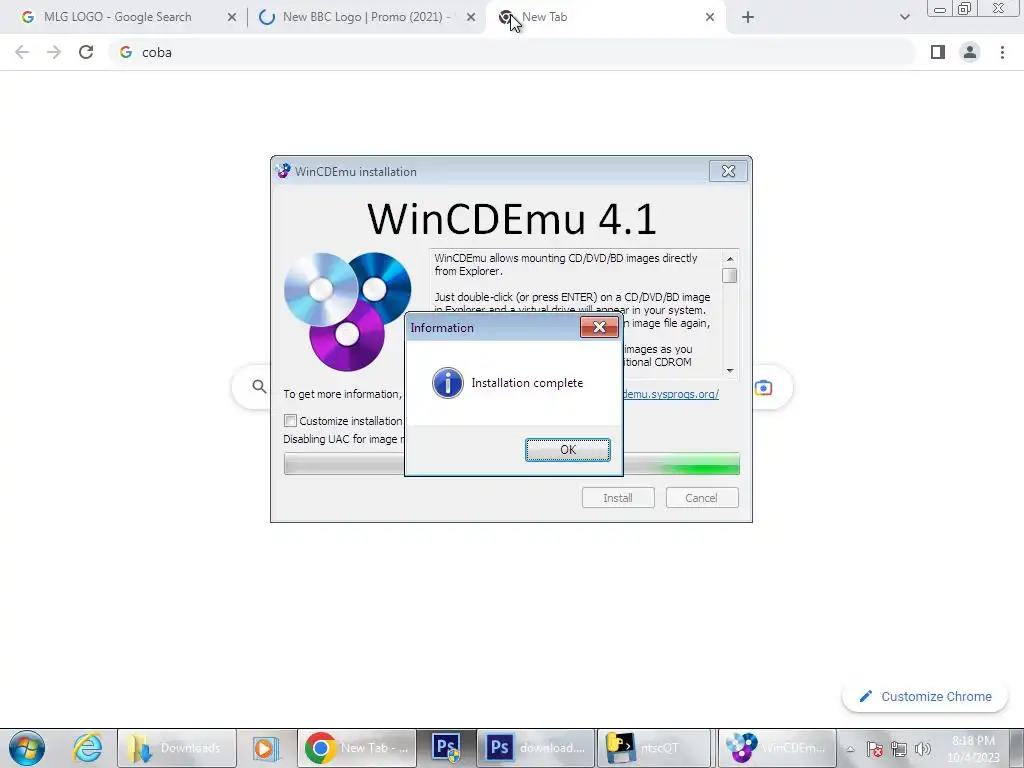The image size is (1024, 768).
Task: Restore down the Chrome window
Action: (965, 9)
